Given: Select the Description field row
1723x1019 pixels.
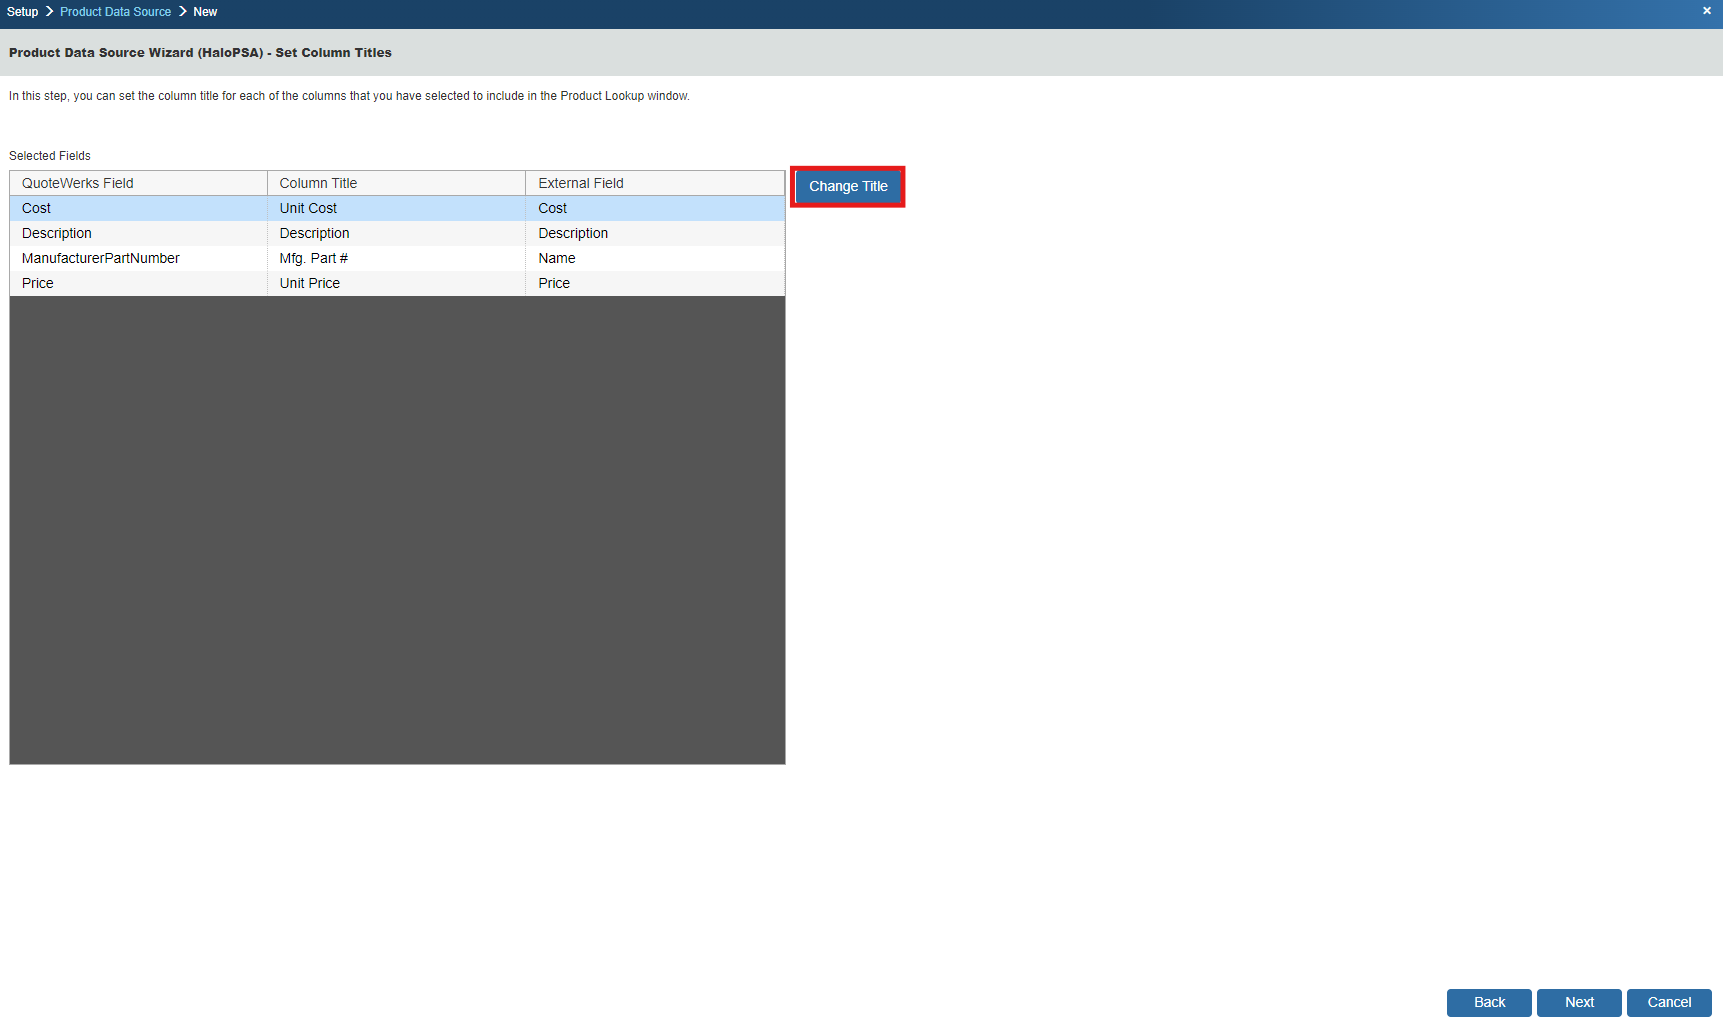Looking at the screenshot, I should coord(57,233).
